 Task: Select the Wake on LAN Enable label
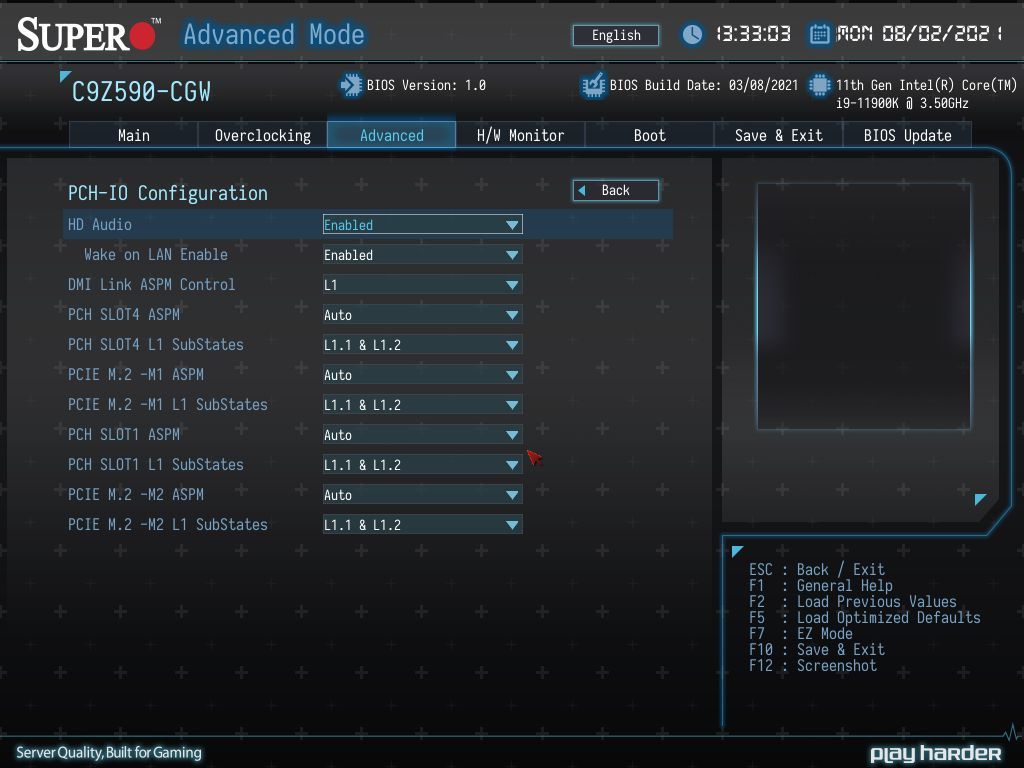pyautogui.click(x=156, y=255)
